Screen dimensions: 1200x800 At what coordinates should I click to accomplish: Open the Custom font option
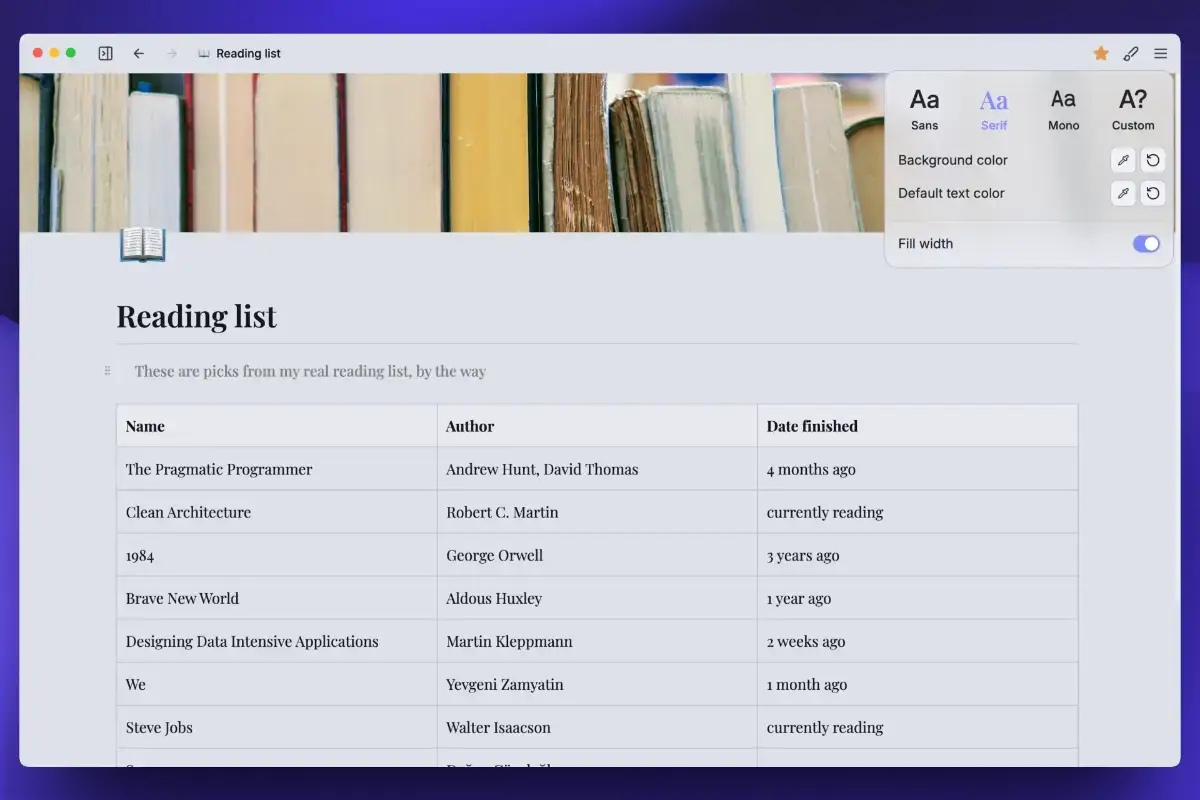[x=1133, y=109]
